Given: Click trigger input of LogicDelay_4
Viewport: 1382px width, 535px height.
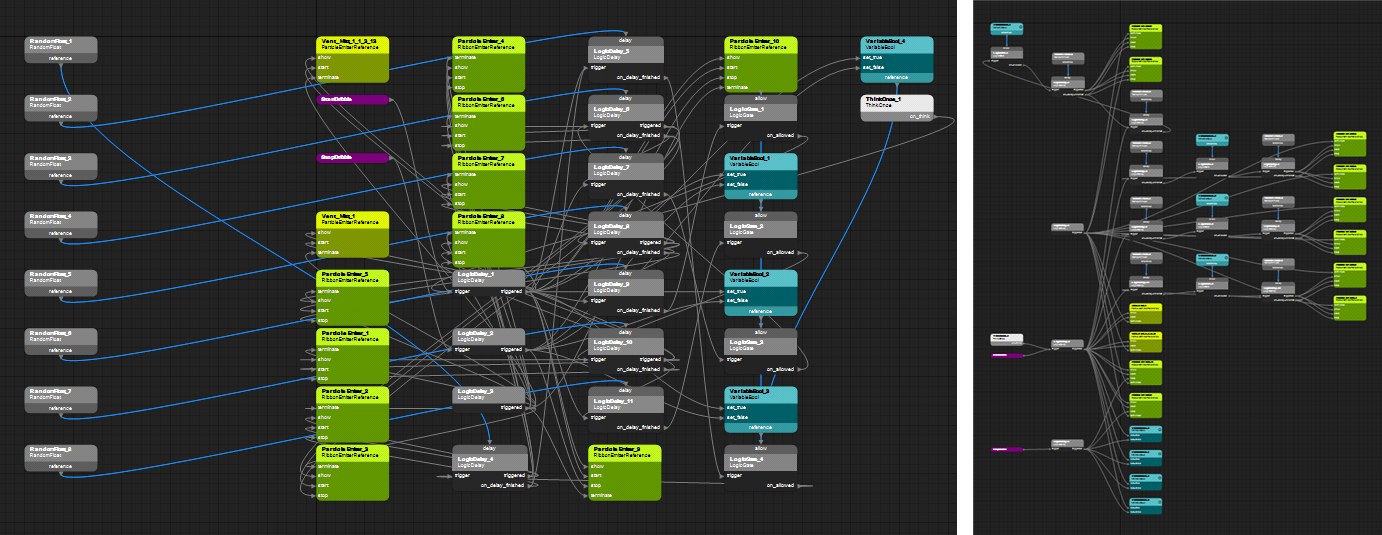Looking at the screenshot, I should (463, 476).
